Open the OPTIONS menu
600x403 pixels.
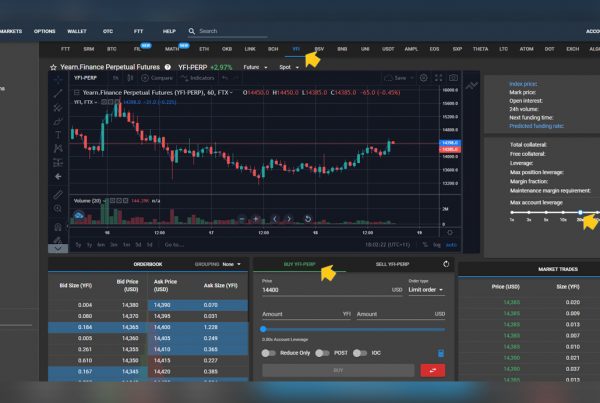point(44,31)
